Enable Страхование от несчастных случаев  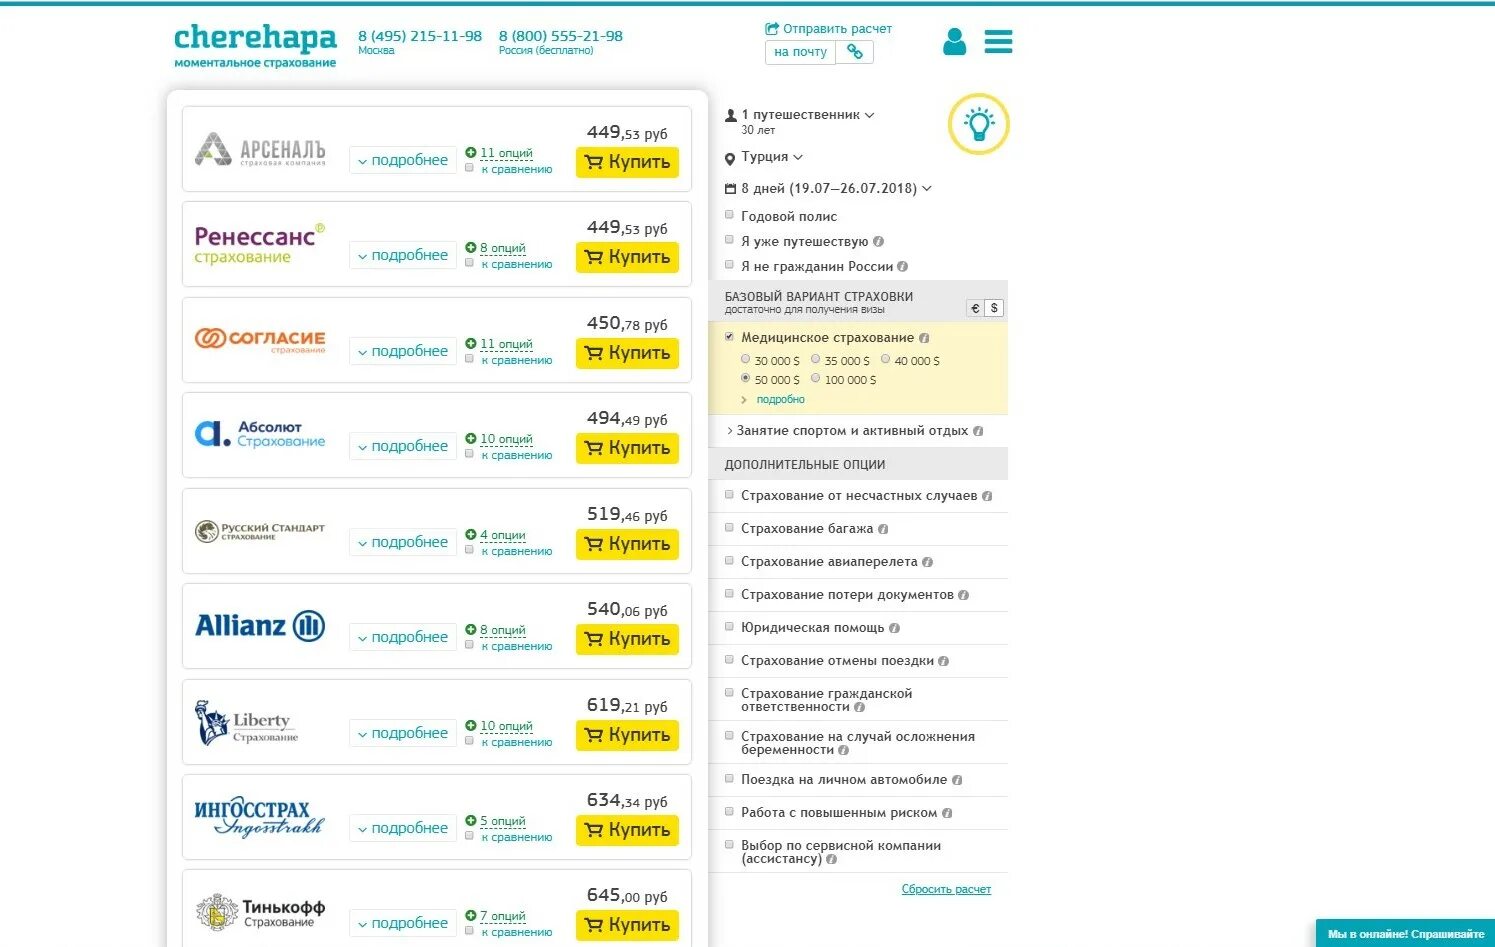click(x=729, y=495)
